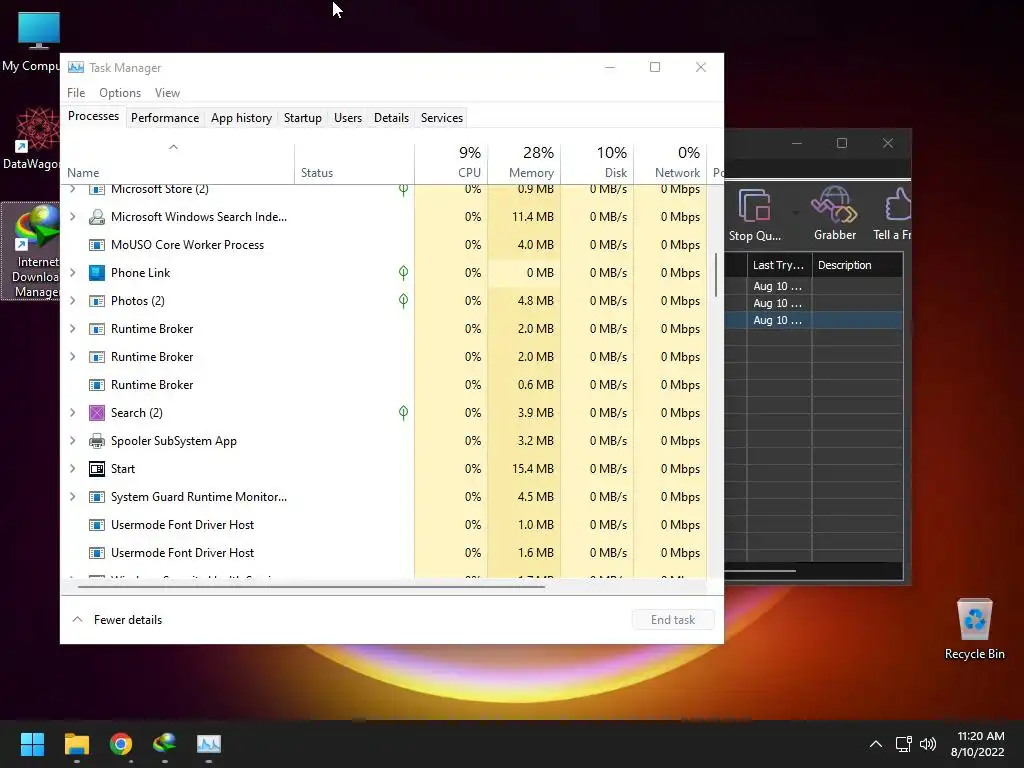
Task: Sort processes by the Name column
Action: (x=178, y=163)
